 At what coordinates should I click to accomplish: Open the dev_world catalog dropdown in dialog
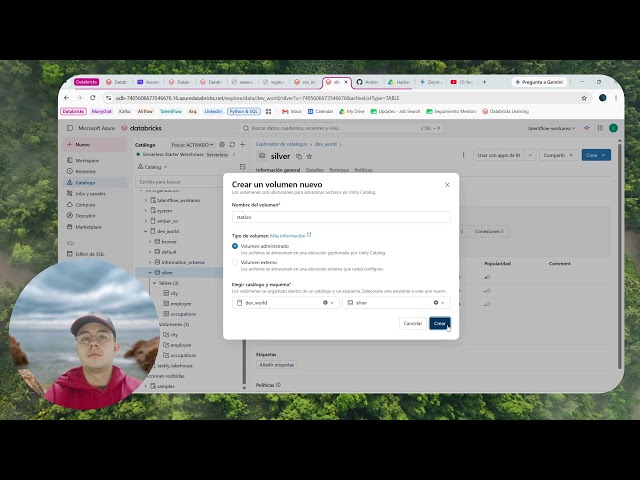pyautogui.click(x=285, y=302)
